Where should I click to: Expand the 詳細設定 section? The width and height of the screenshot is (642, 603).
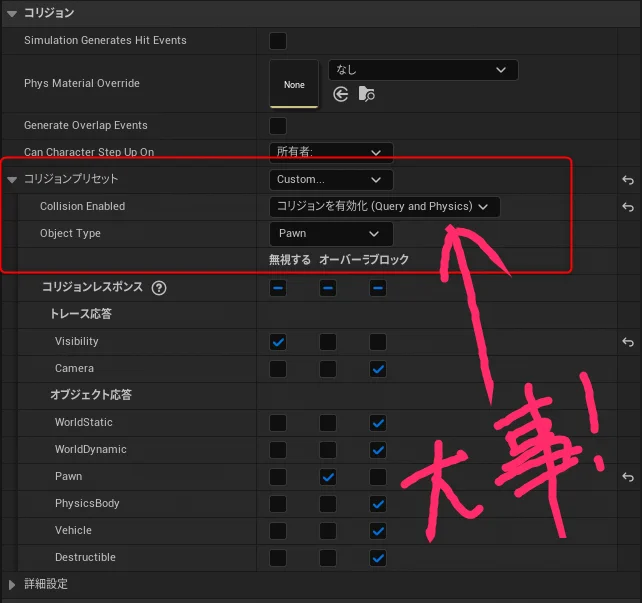point(12,585)
